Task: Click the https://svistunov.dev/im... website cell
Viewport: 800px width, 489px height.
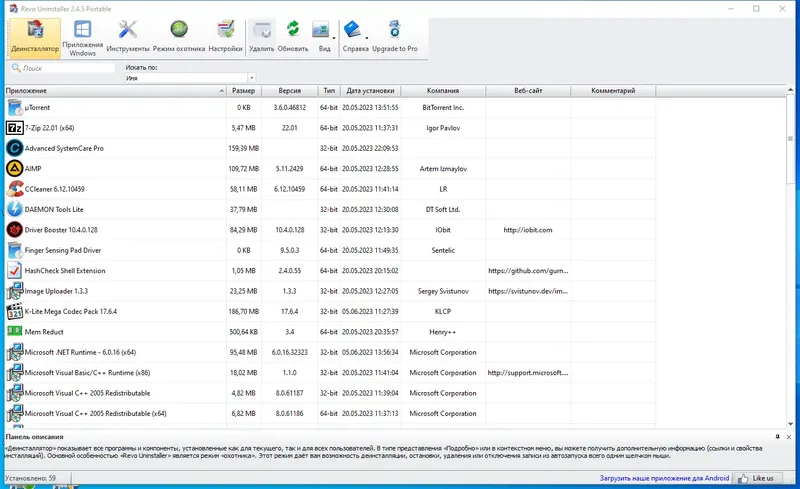Action: click(528, 291)
